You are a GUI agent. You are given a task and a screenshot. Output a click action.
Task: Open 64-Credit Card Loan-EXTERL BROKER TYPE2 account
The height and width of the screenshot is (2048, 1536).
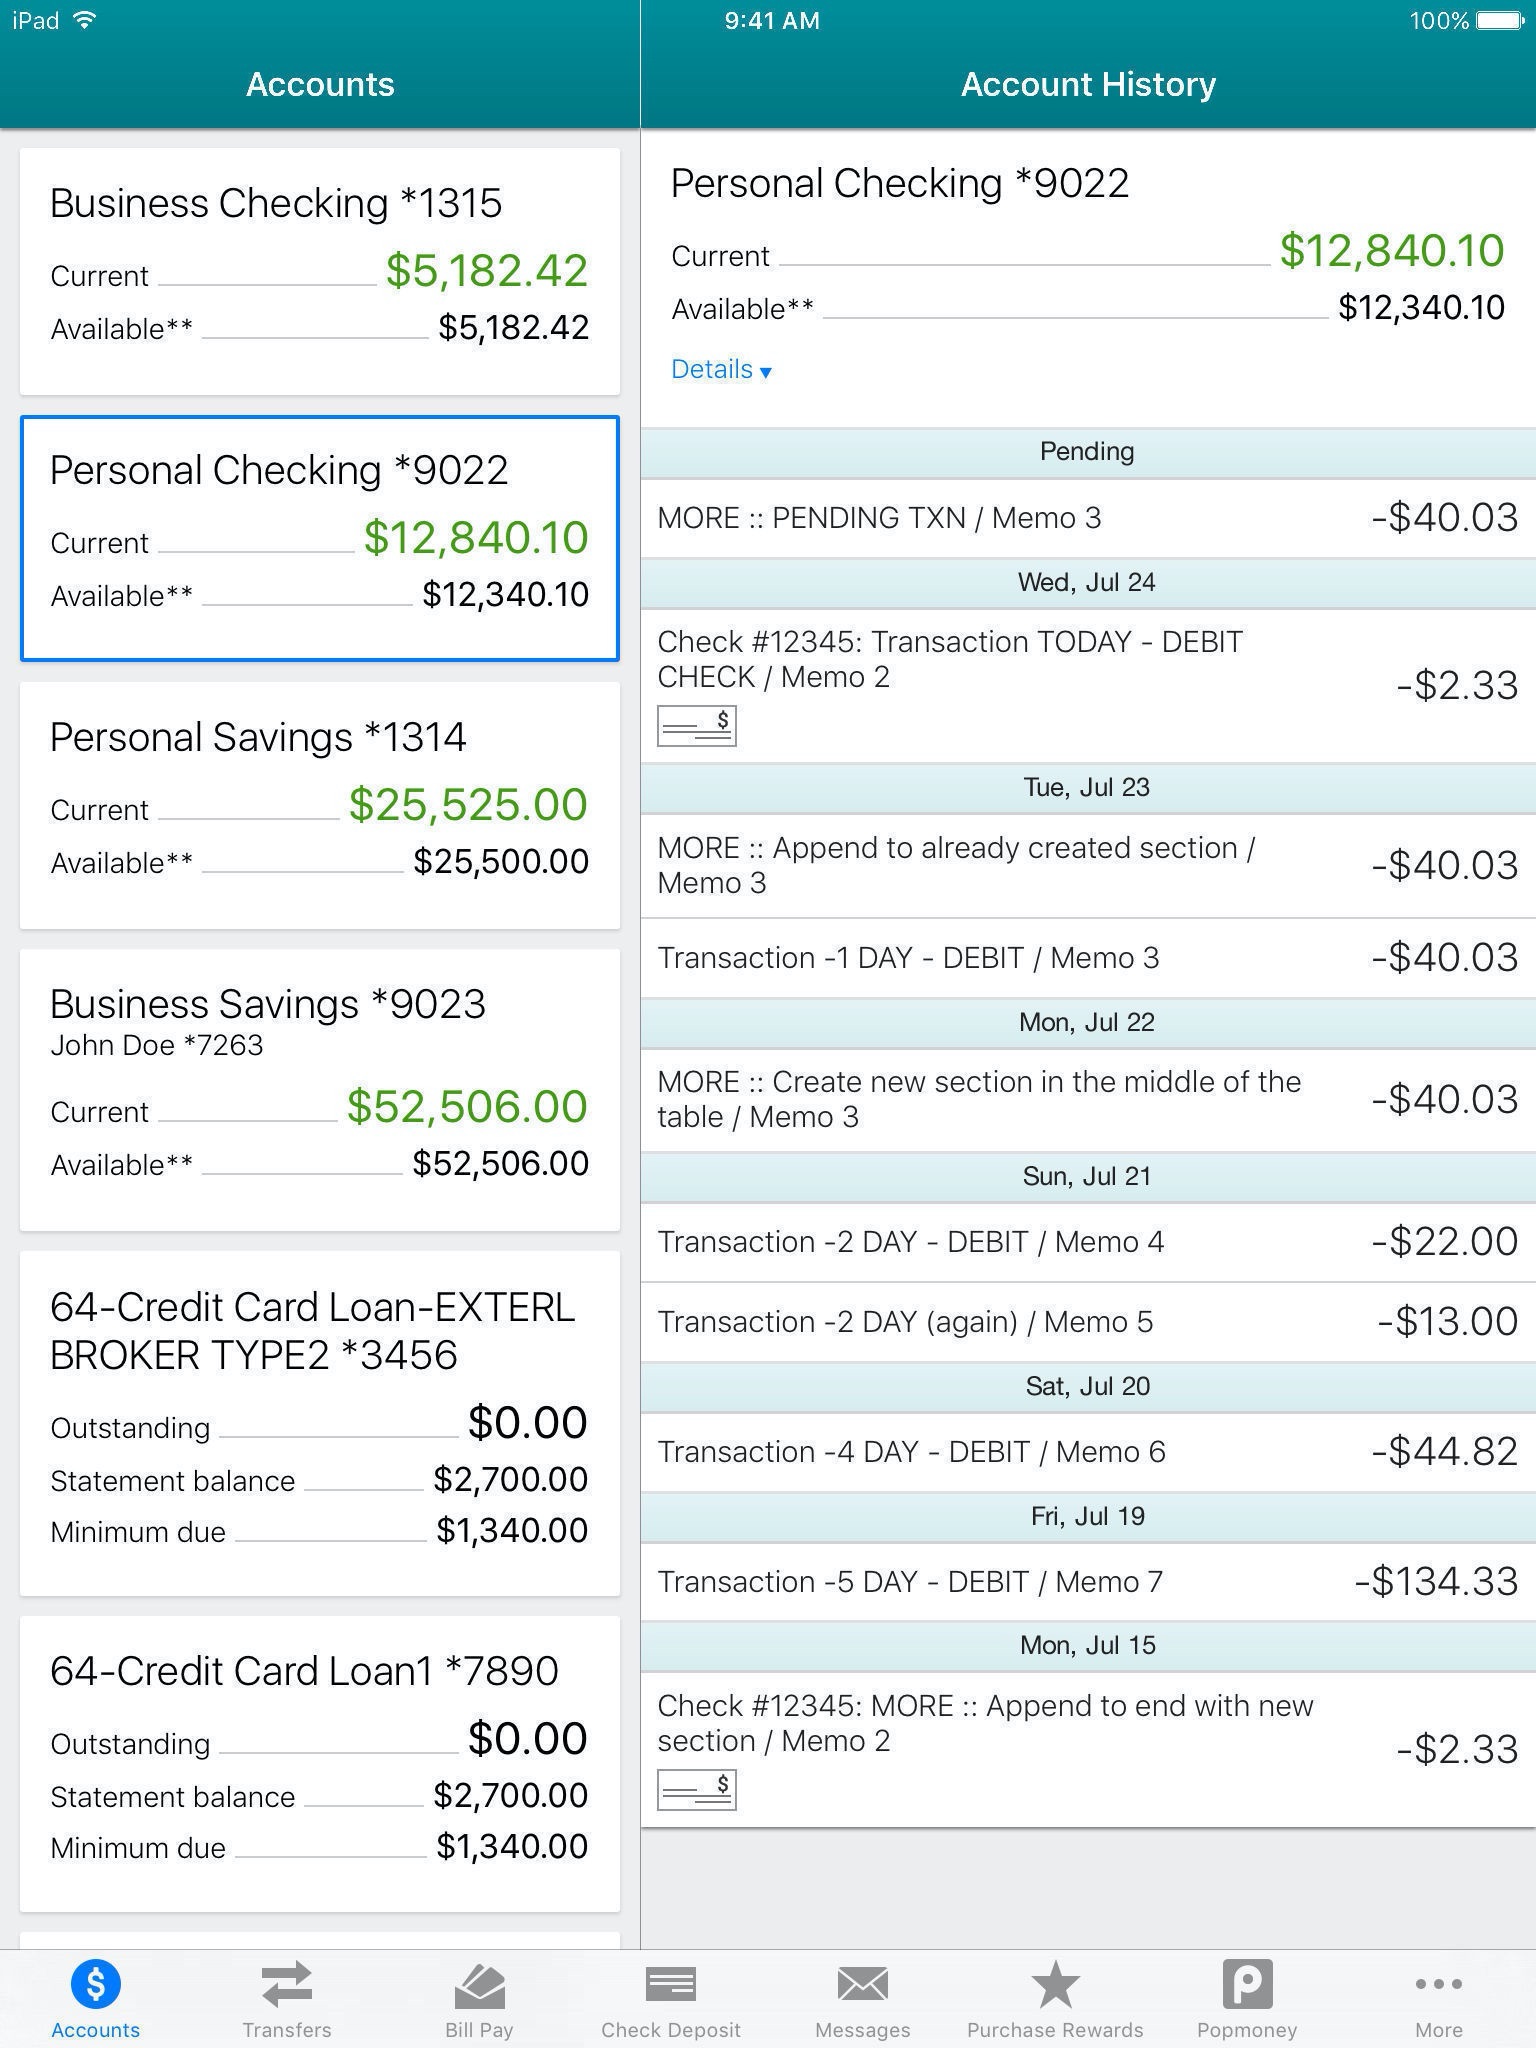tap(320, 1422)
